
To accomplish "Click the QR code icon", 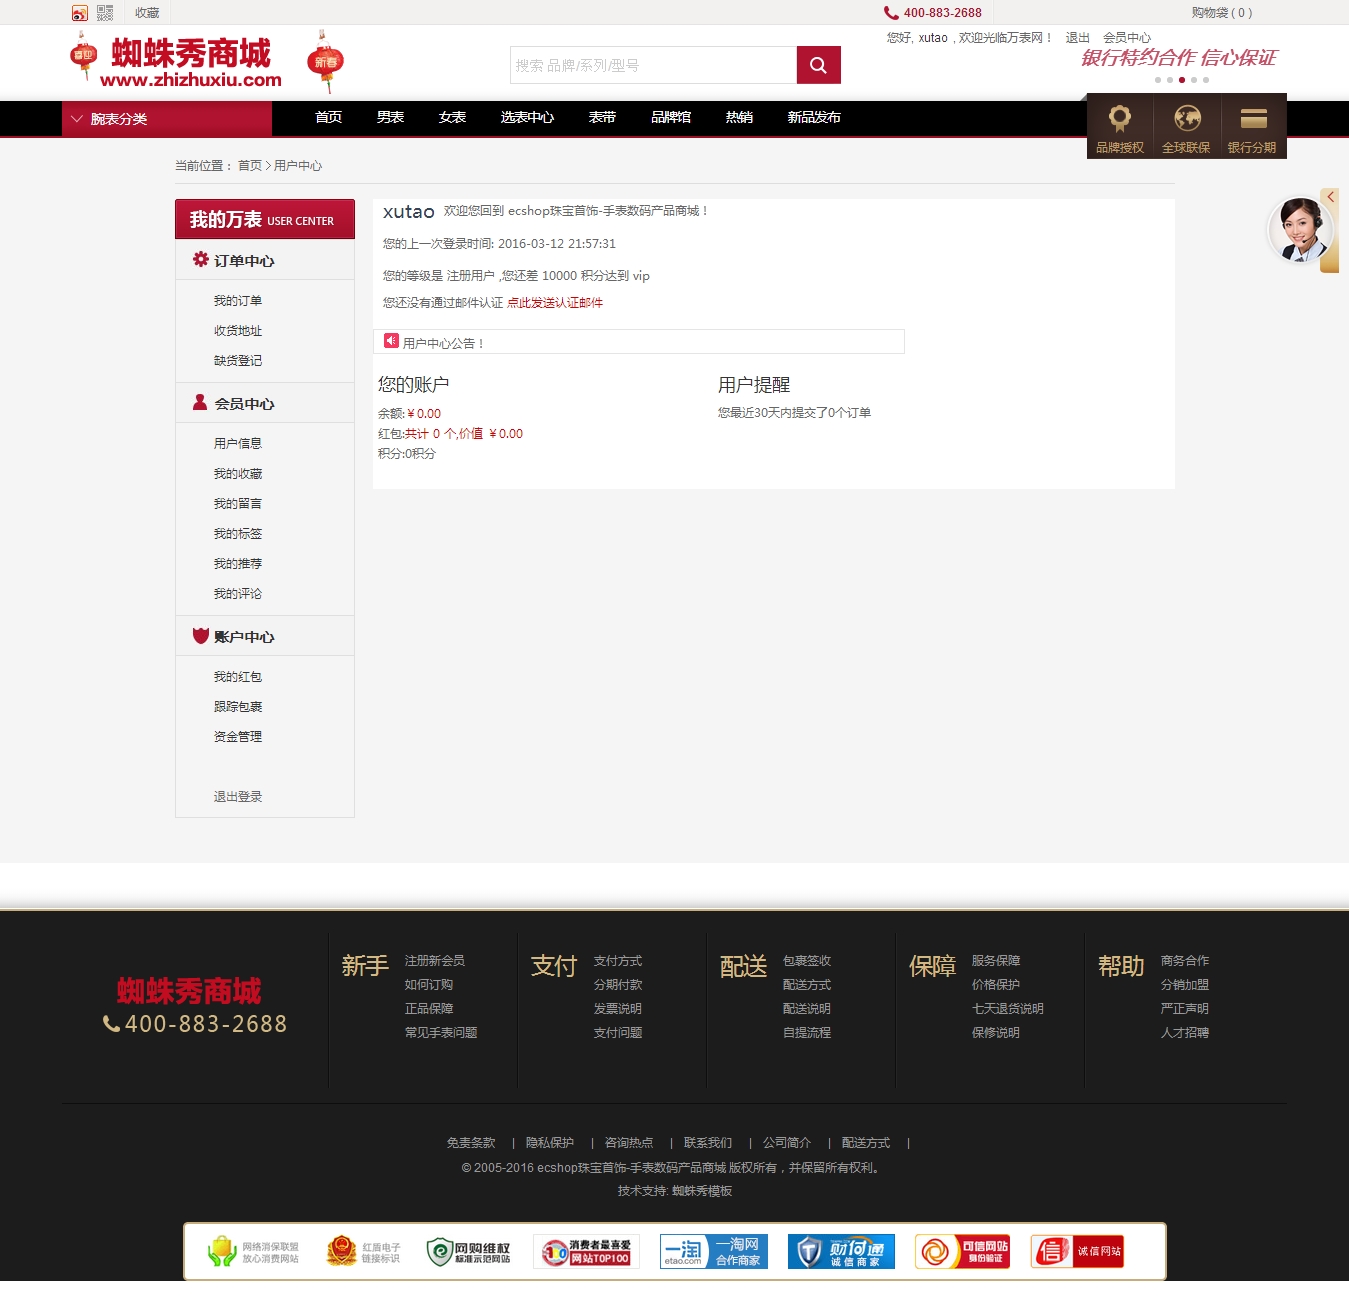I will coord(105,13).
